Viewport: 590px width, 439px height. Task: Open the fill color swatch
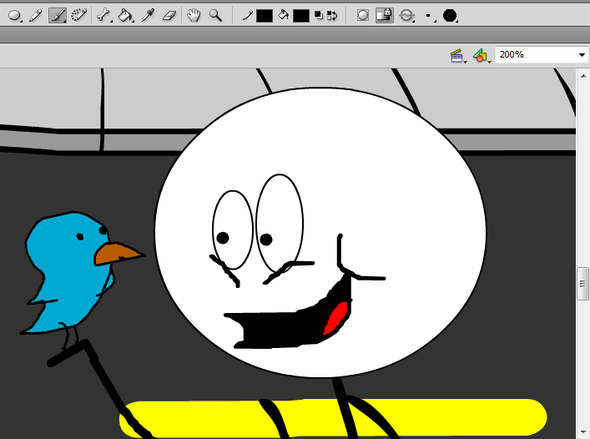pyautogui.click(x=301, y=16)
